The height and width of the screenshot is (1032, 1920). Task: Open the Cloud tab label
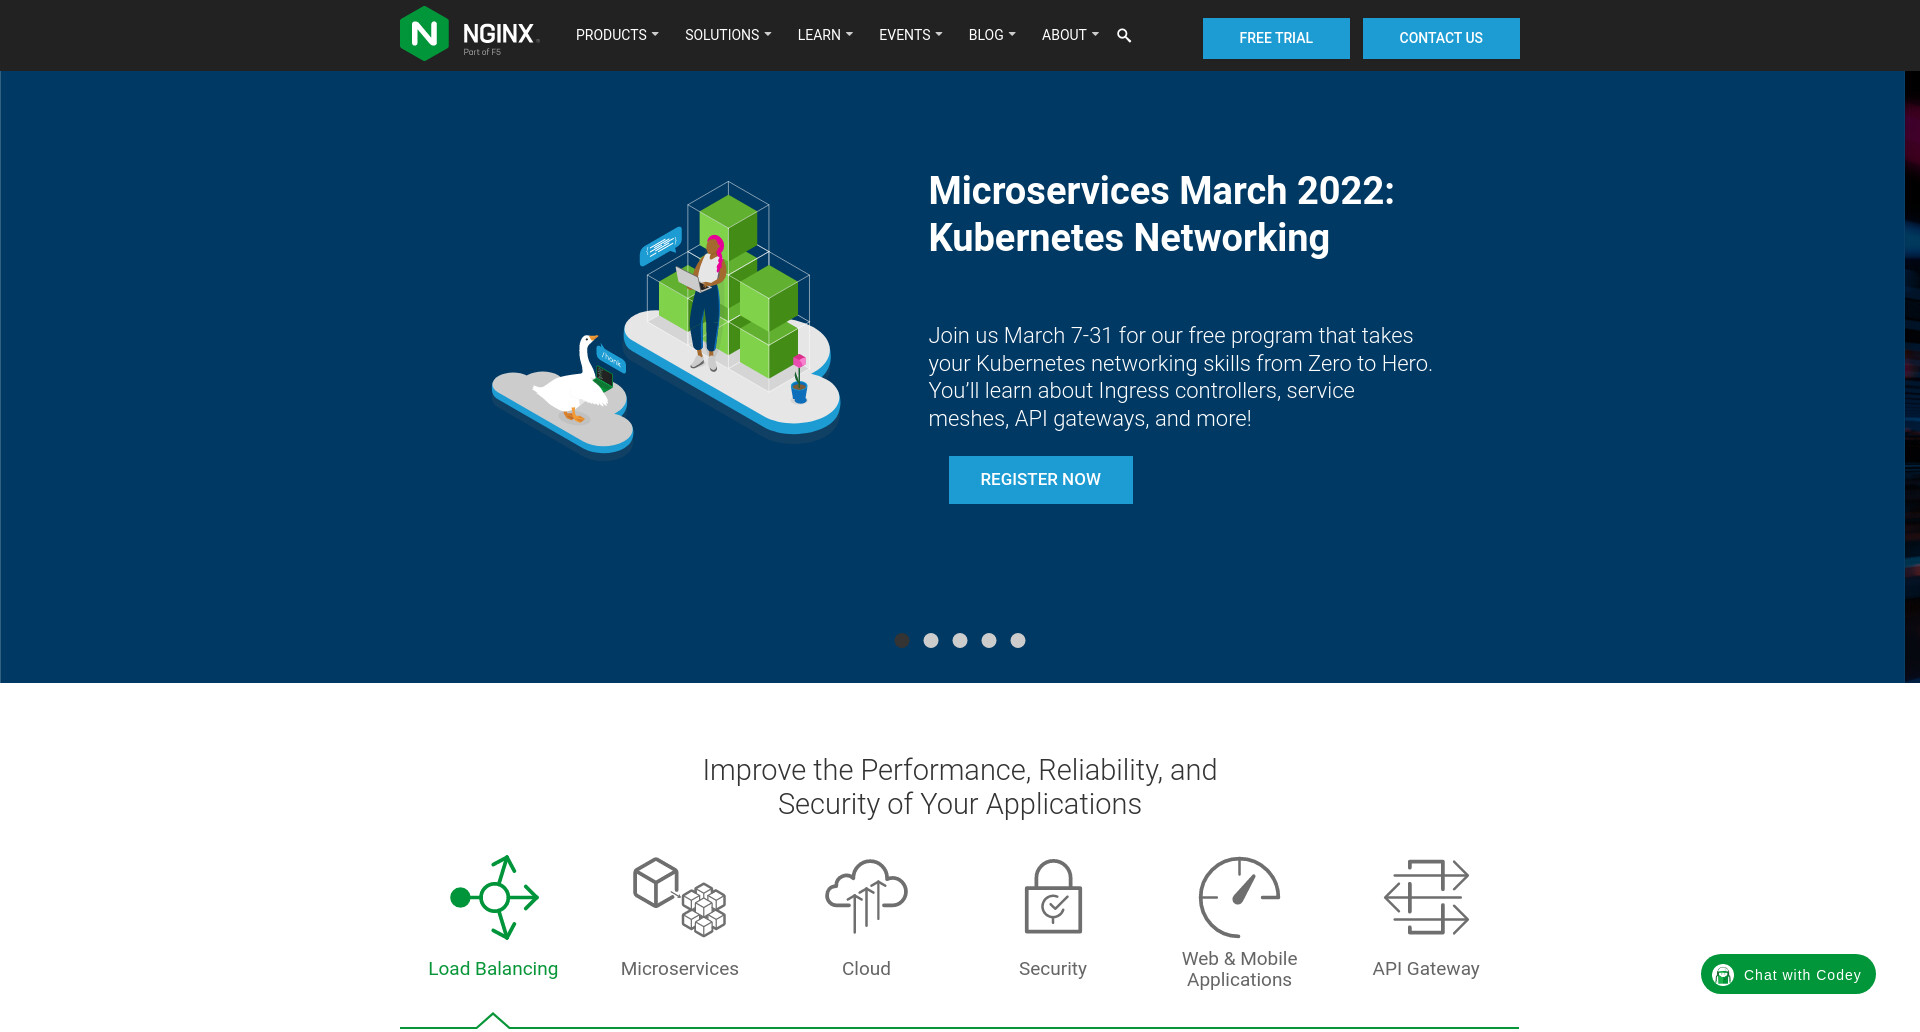(866, 969)
